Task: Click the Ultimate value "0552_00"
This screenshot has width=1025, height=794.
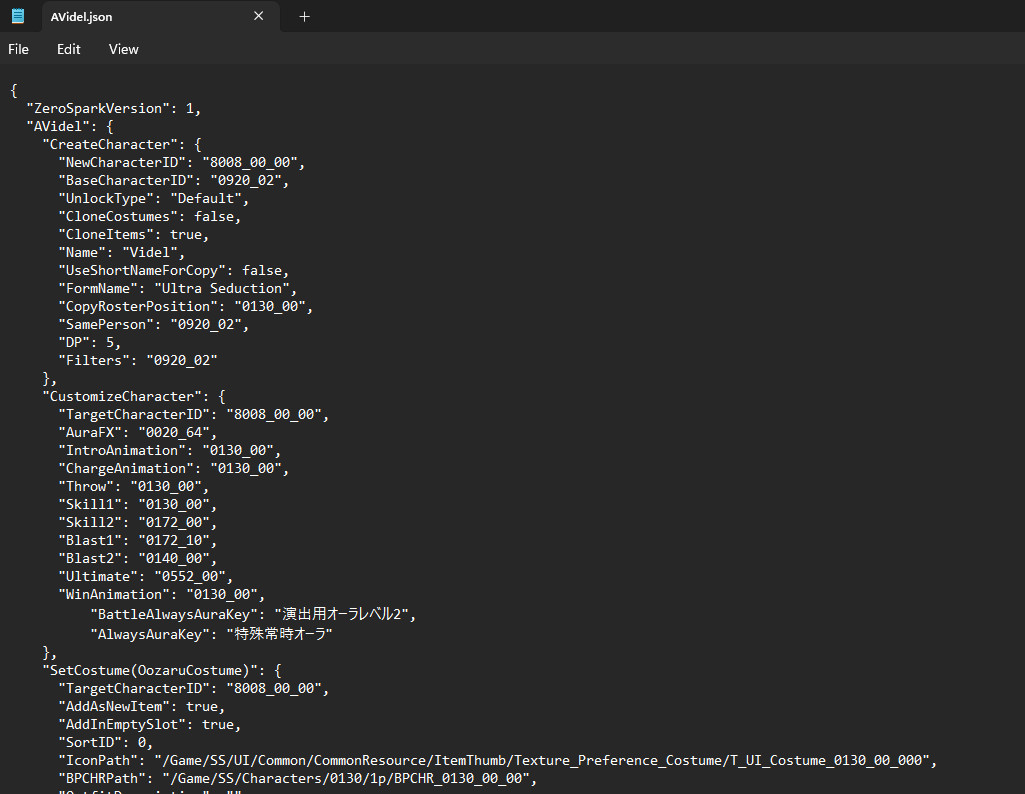Action: click(191, 576)
